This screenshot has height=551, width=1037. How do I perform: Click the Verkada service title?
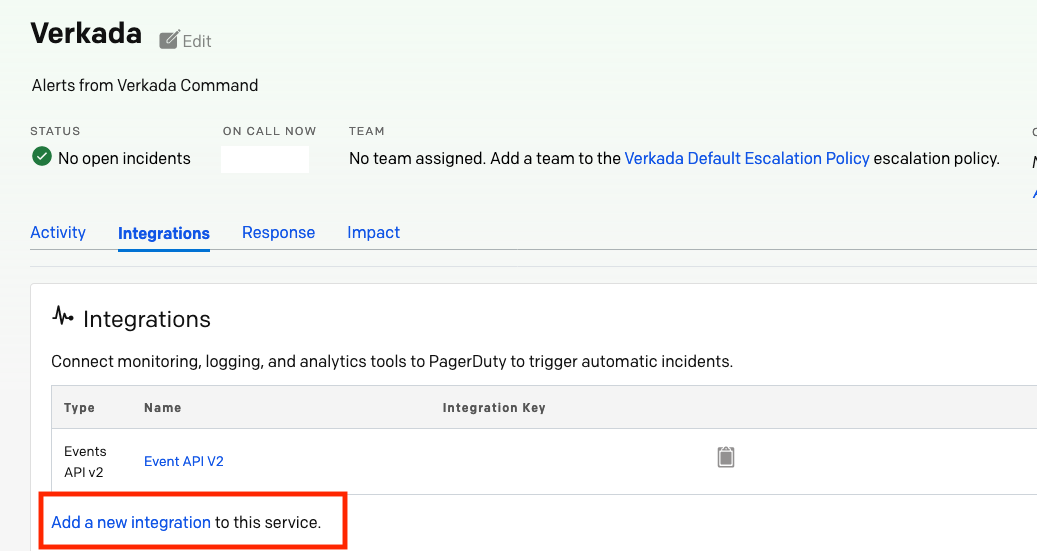[x=86, y=33]
